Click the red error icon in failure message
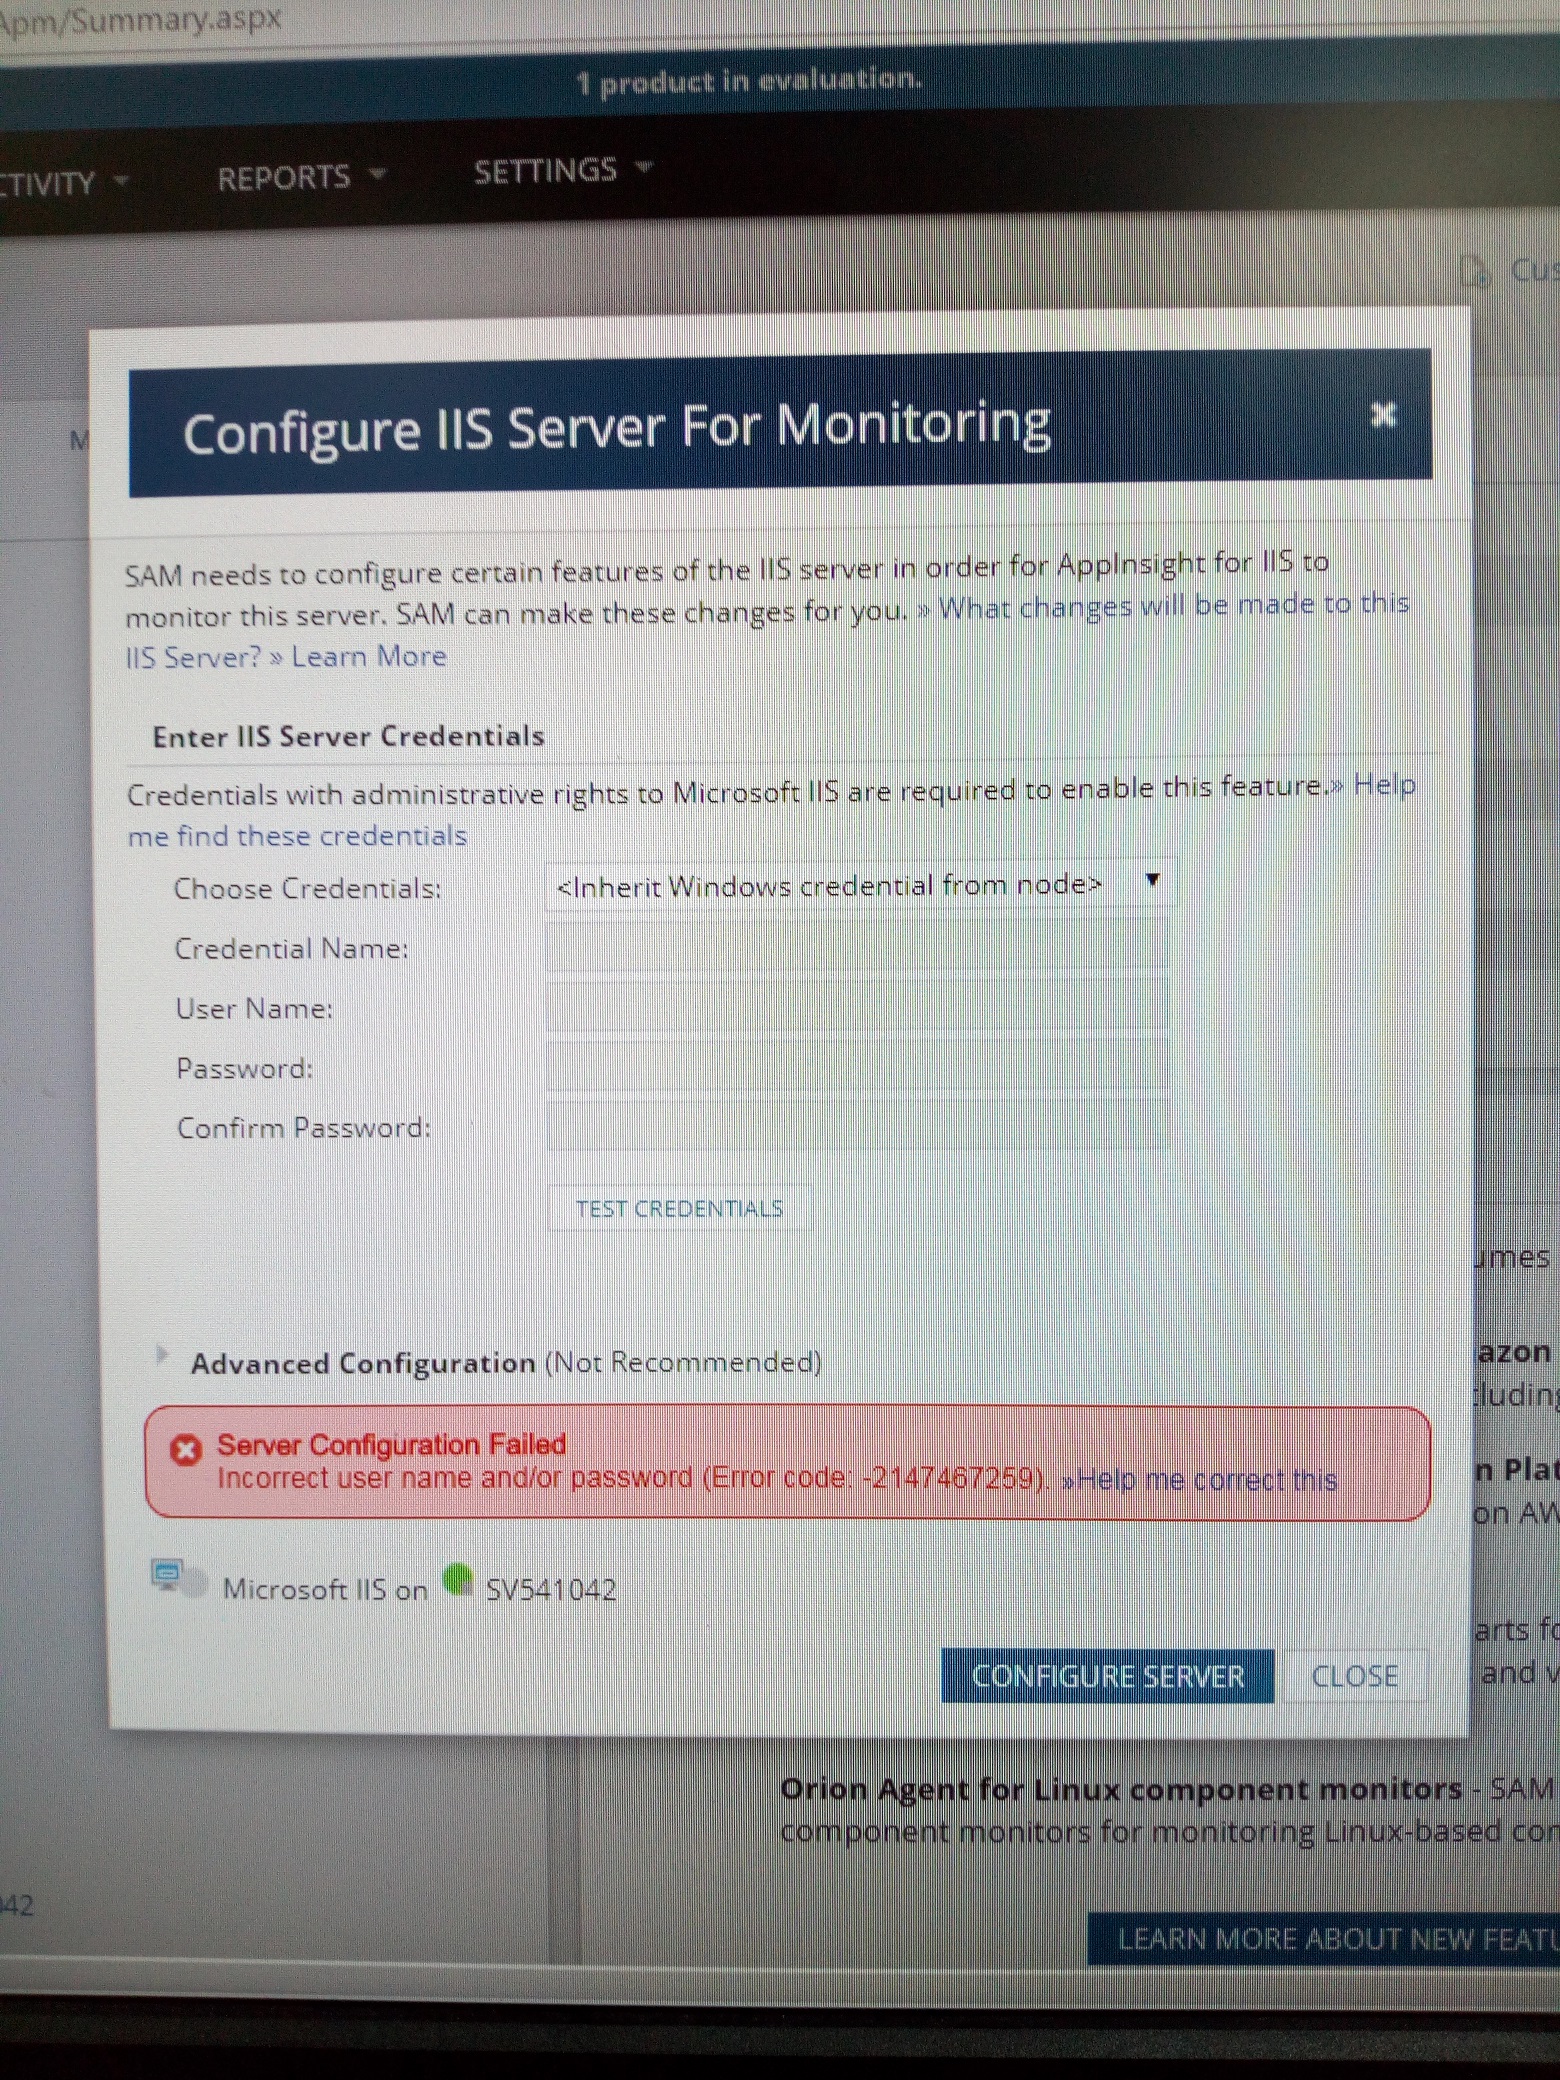 pos(186,1450)
